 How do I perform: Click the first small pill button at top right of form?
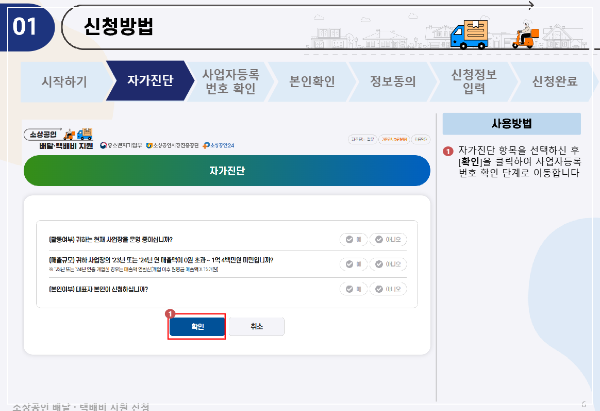pyautogui.click(x=362, y=139)
